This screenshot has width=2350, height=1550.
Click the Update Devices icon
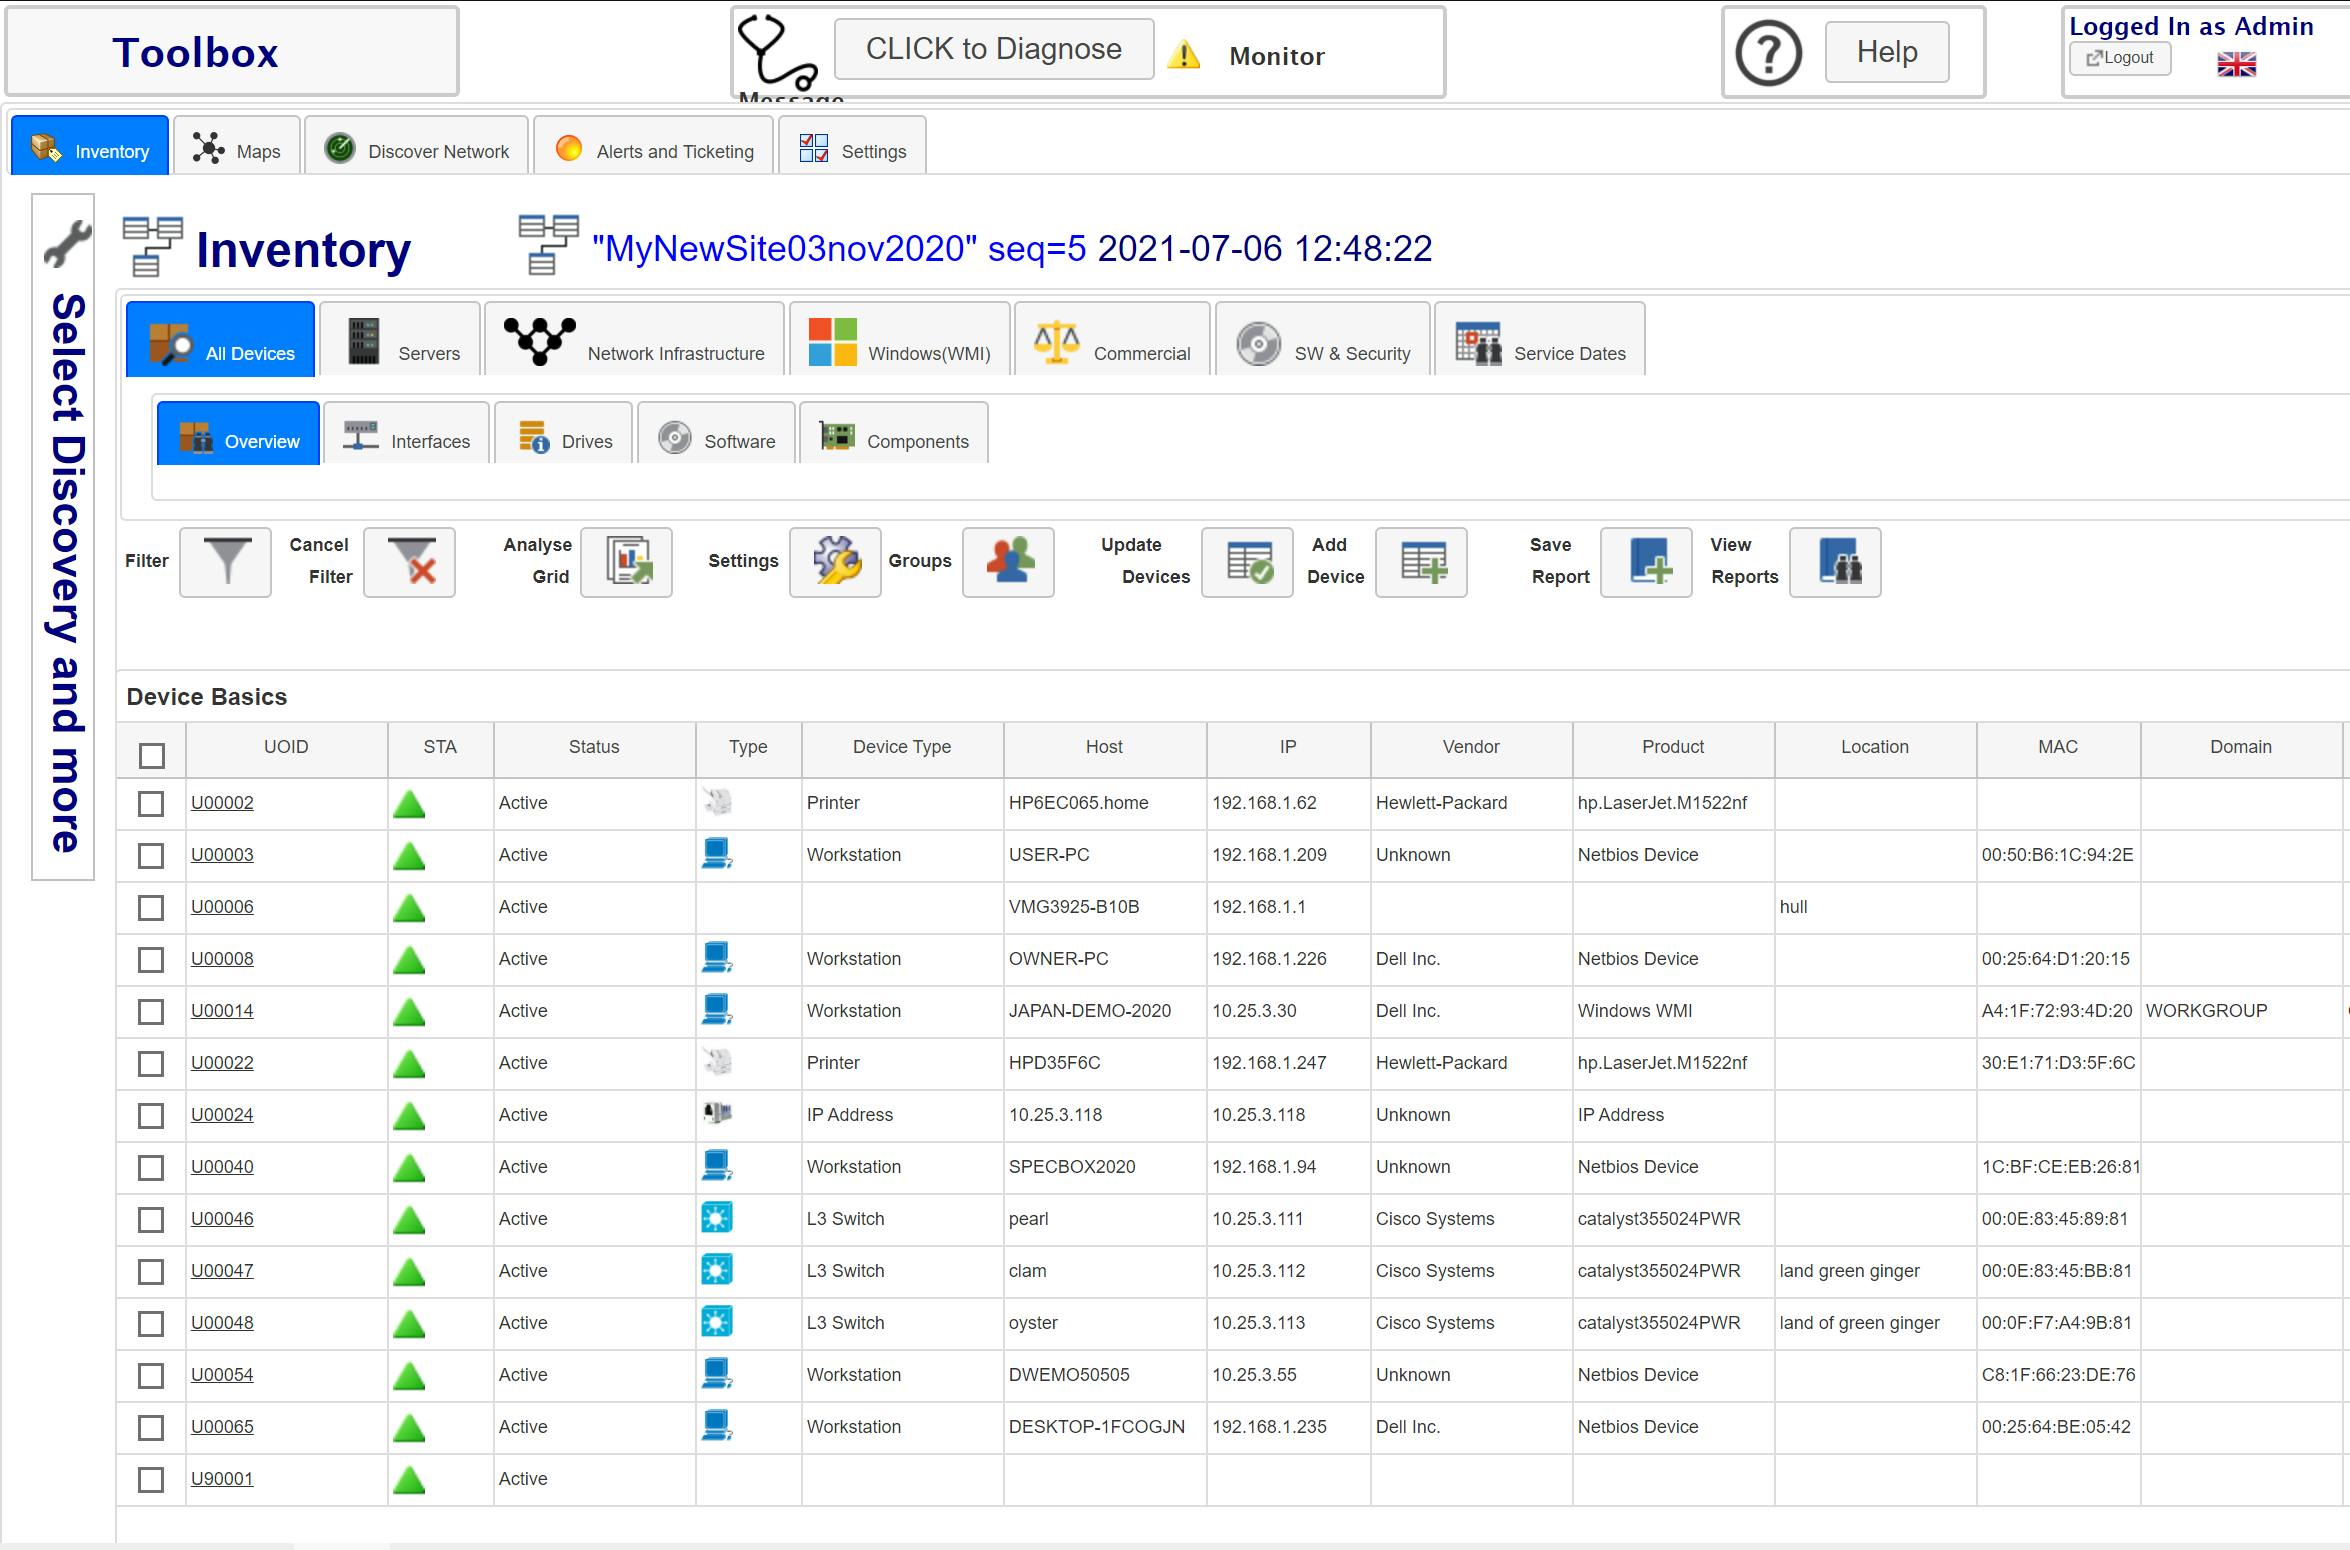tap(1247, 562)
